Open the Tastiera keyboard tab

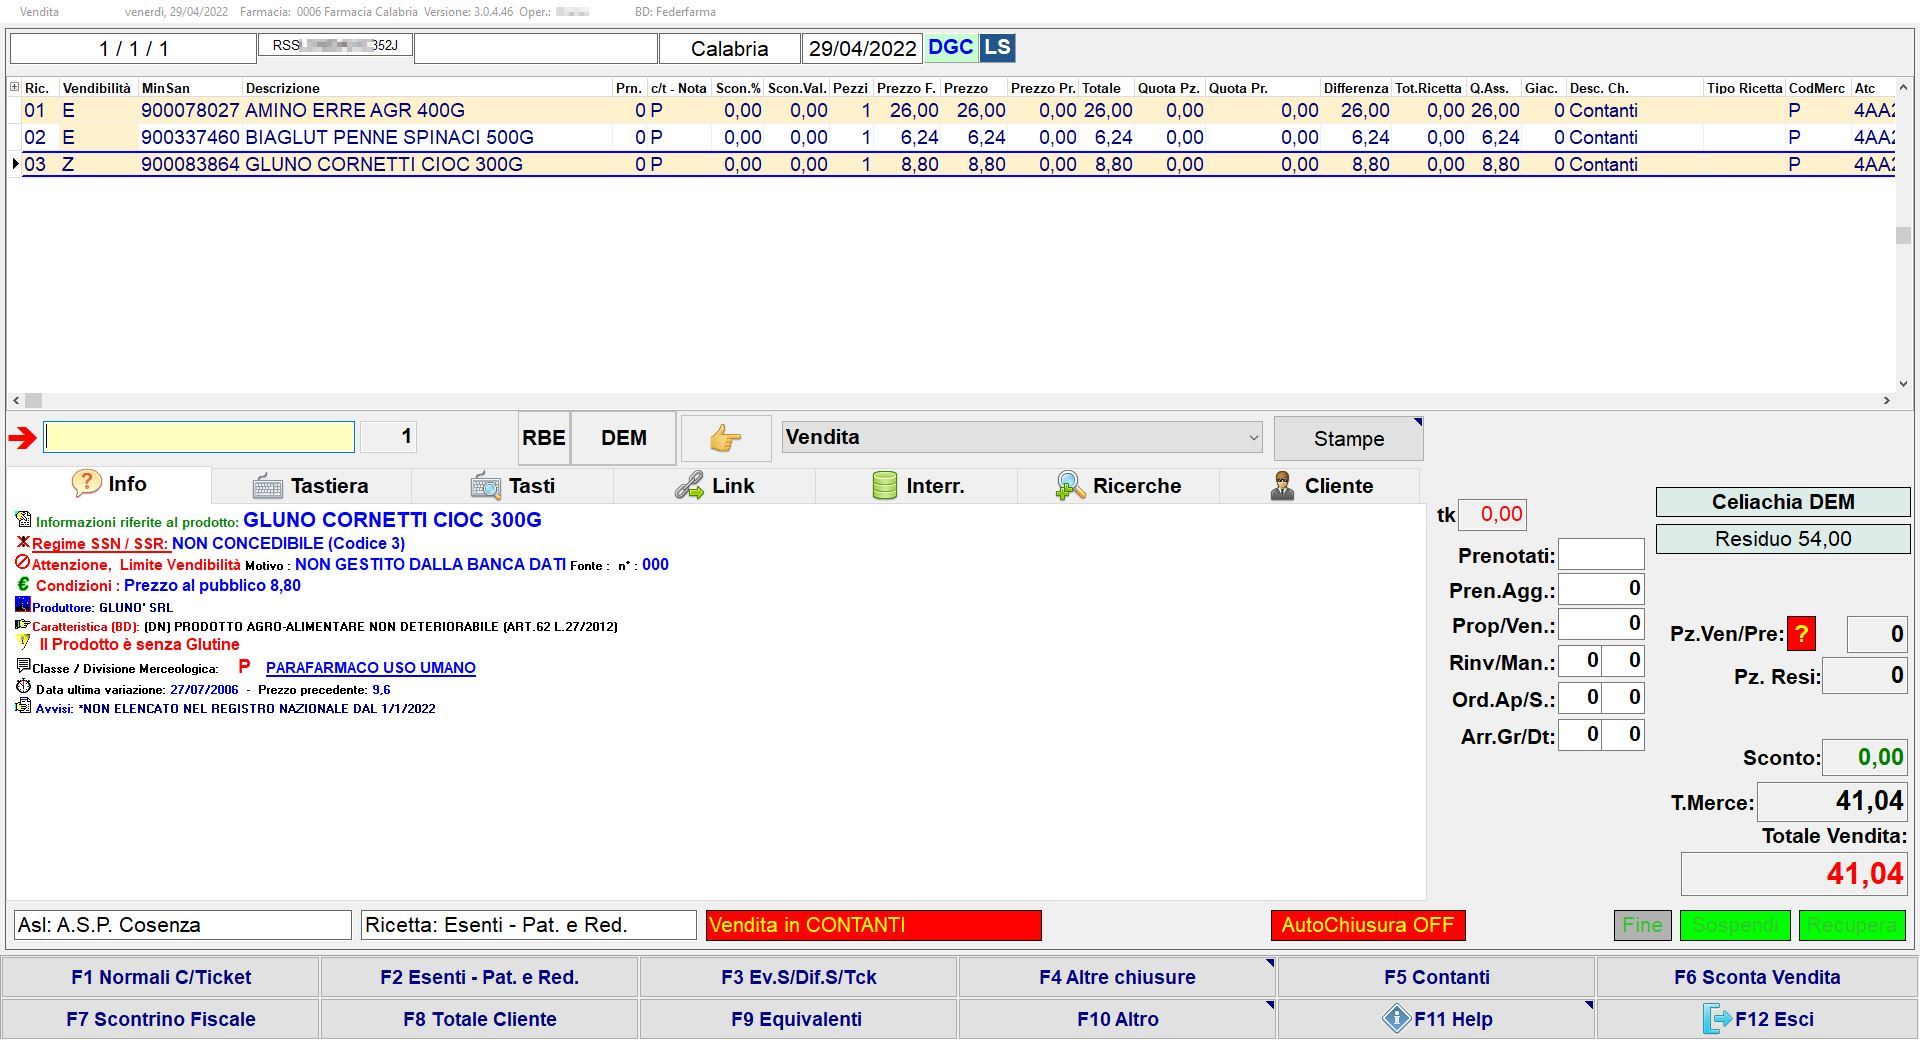pyautogui.click(x=311, y=486)
